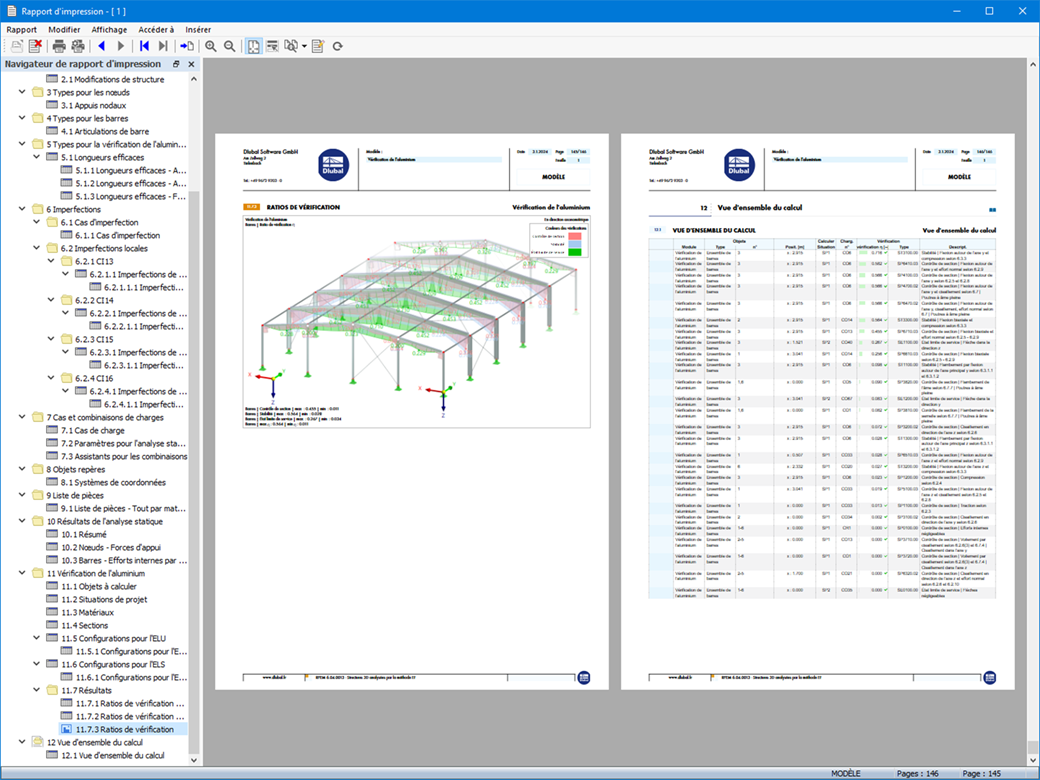Collapse '10 Résultats de l'analyse statique' node
The width and height of the screenshot is (1040, 780).
pyautogui.click(x=22, y=521)
